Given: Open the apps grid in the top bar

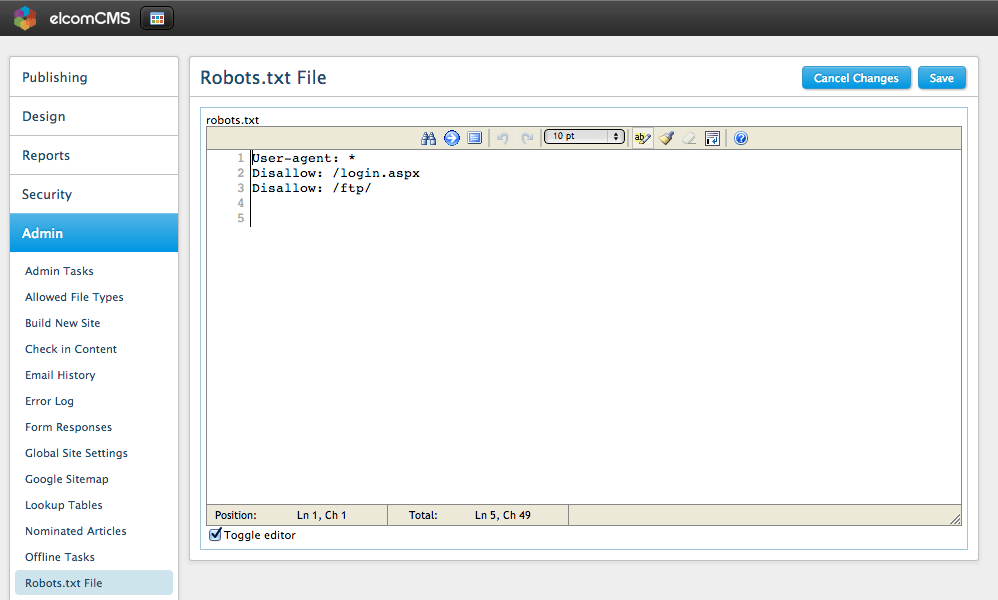Looking at the screenshot, I should coord(156,17).
